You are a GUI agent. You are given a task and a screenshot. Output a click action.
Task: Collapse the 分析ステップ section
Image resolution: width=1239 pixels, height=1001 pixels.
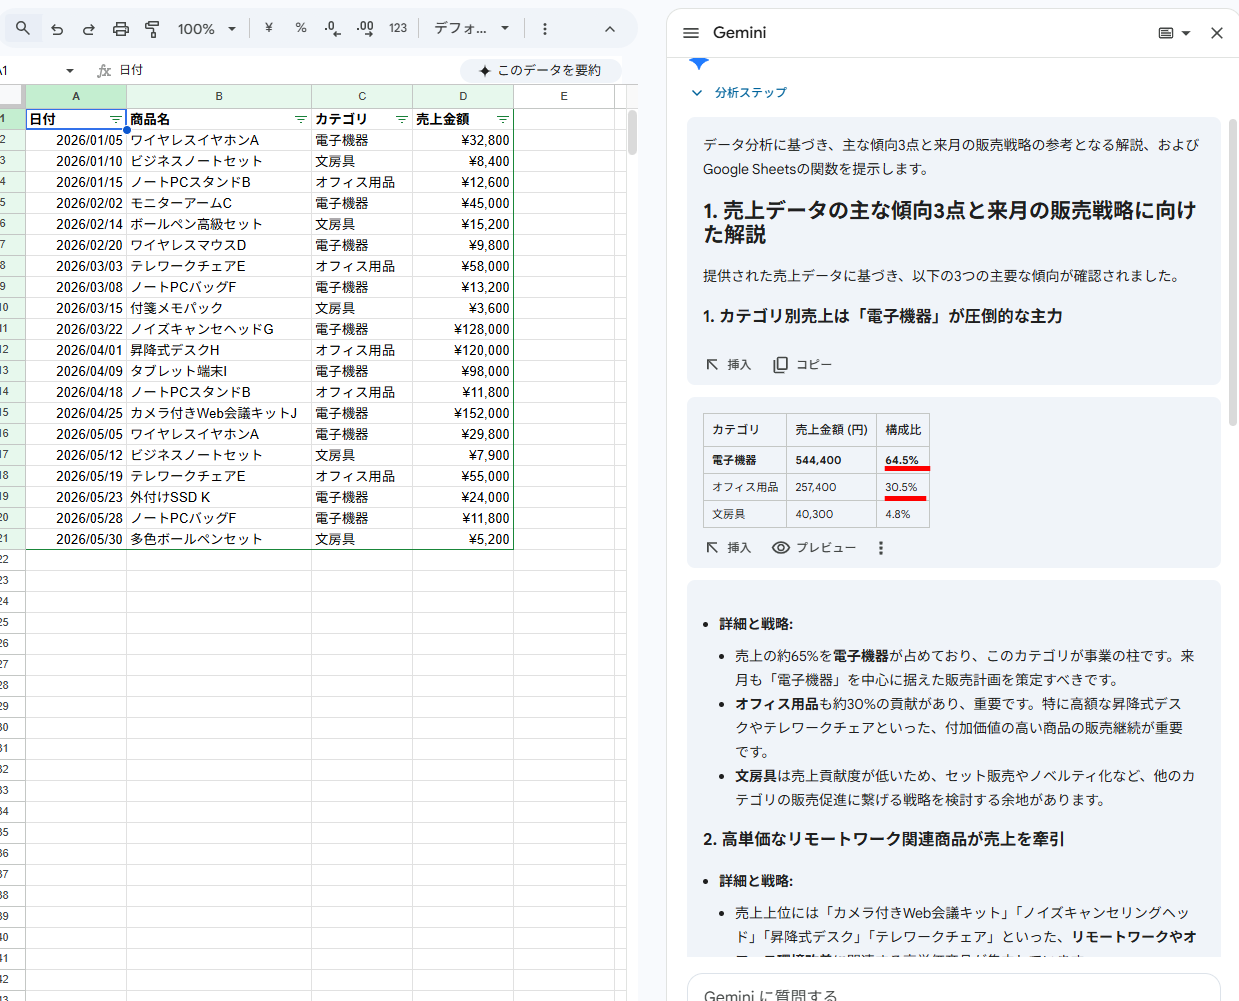[x=697, y=93]
